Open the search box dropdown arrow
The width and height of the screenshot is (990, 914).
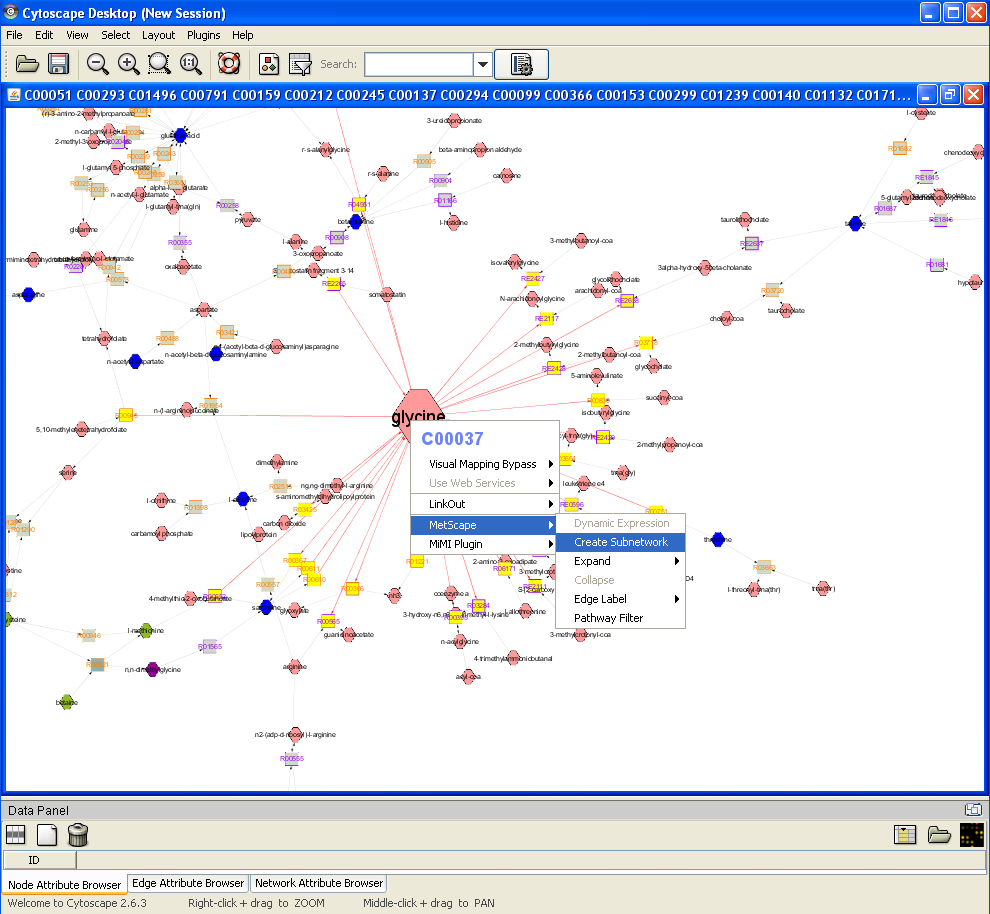click(482, 64)
